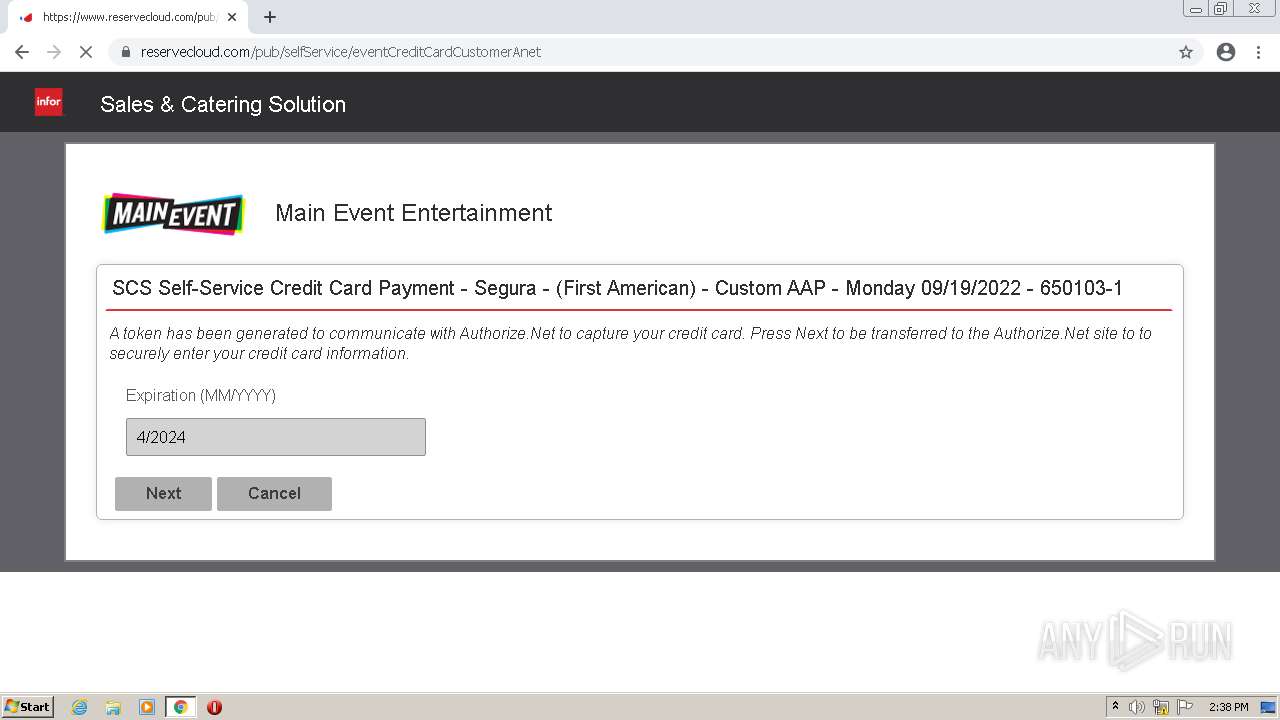Click the Sales & Catering Solution title

tap(223, 104)
